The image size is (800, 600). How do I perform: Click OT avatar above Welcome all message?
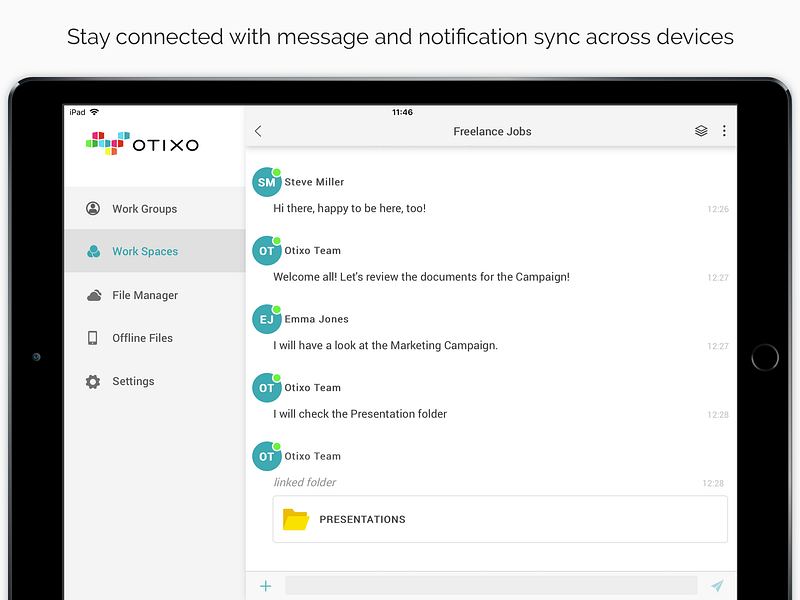267,251
